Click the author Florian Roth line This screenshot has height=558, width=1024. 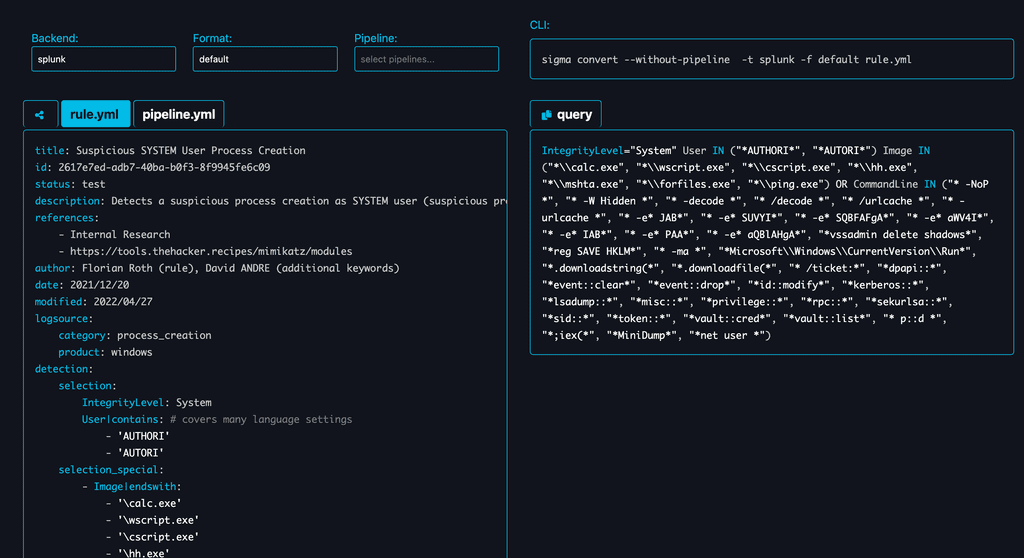click(217, 268)
